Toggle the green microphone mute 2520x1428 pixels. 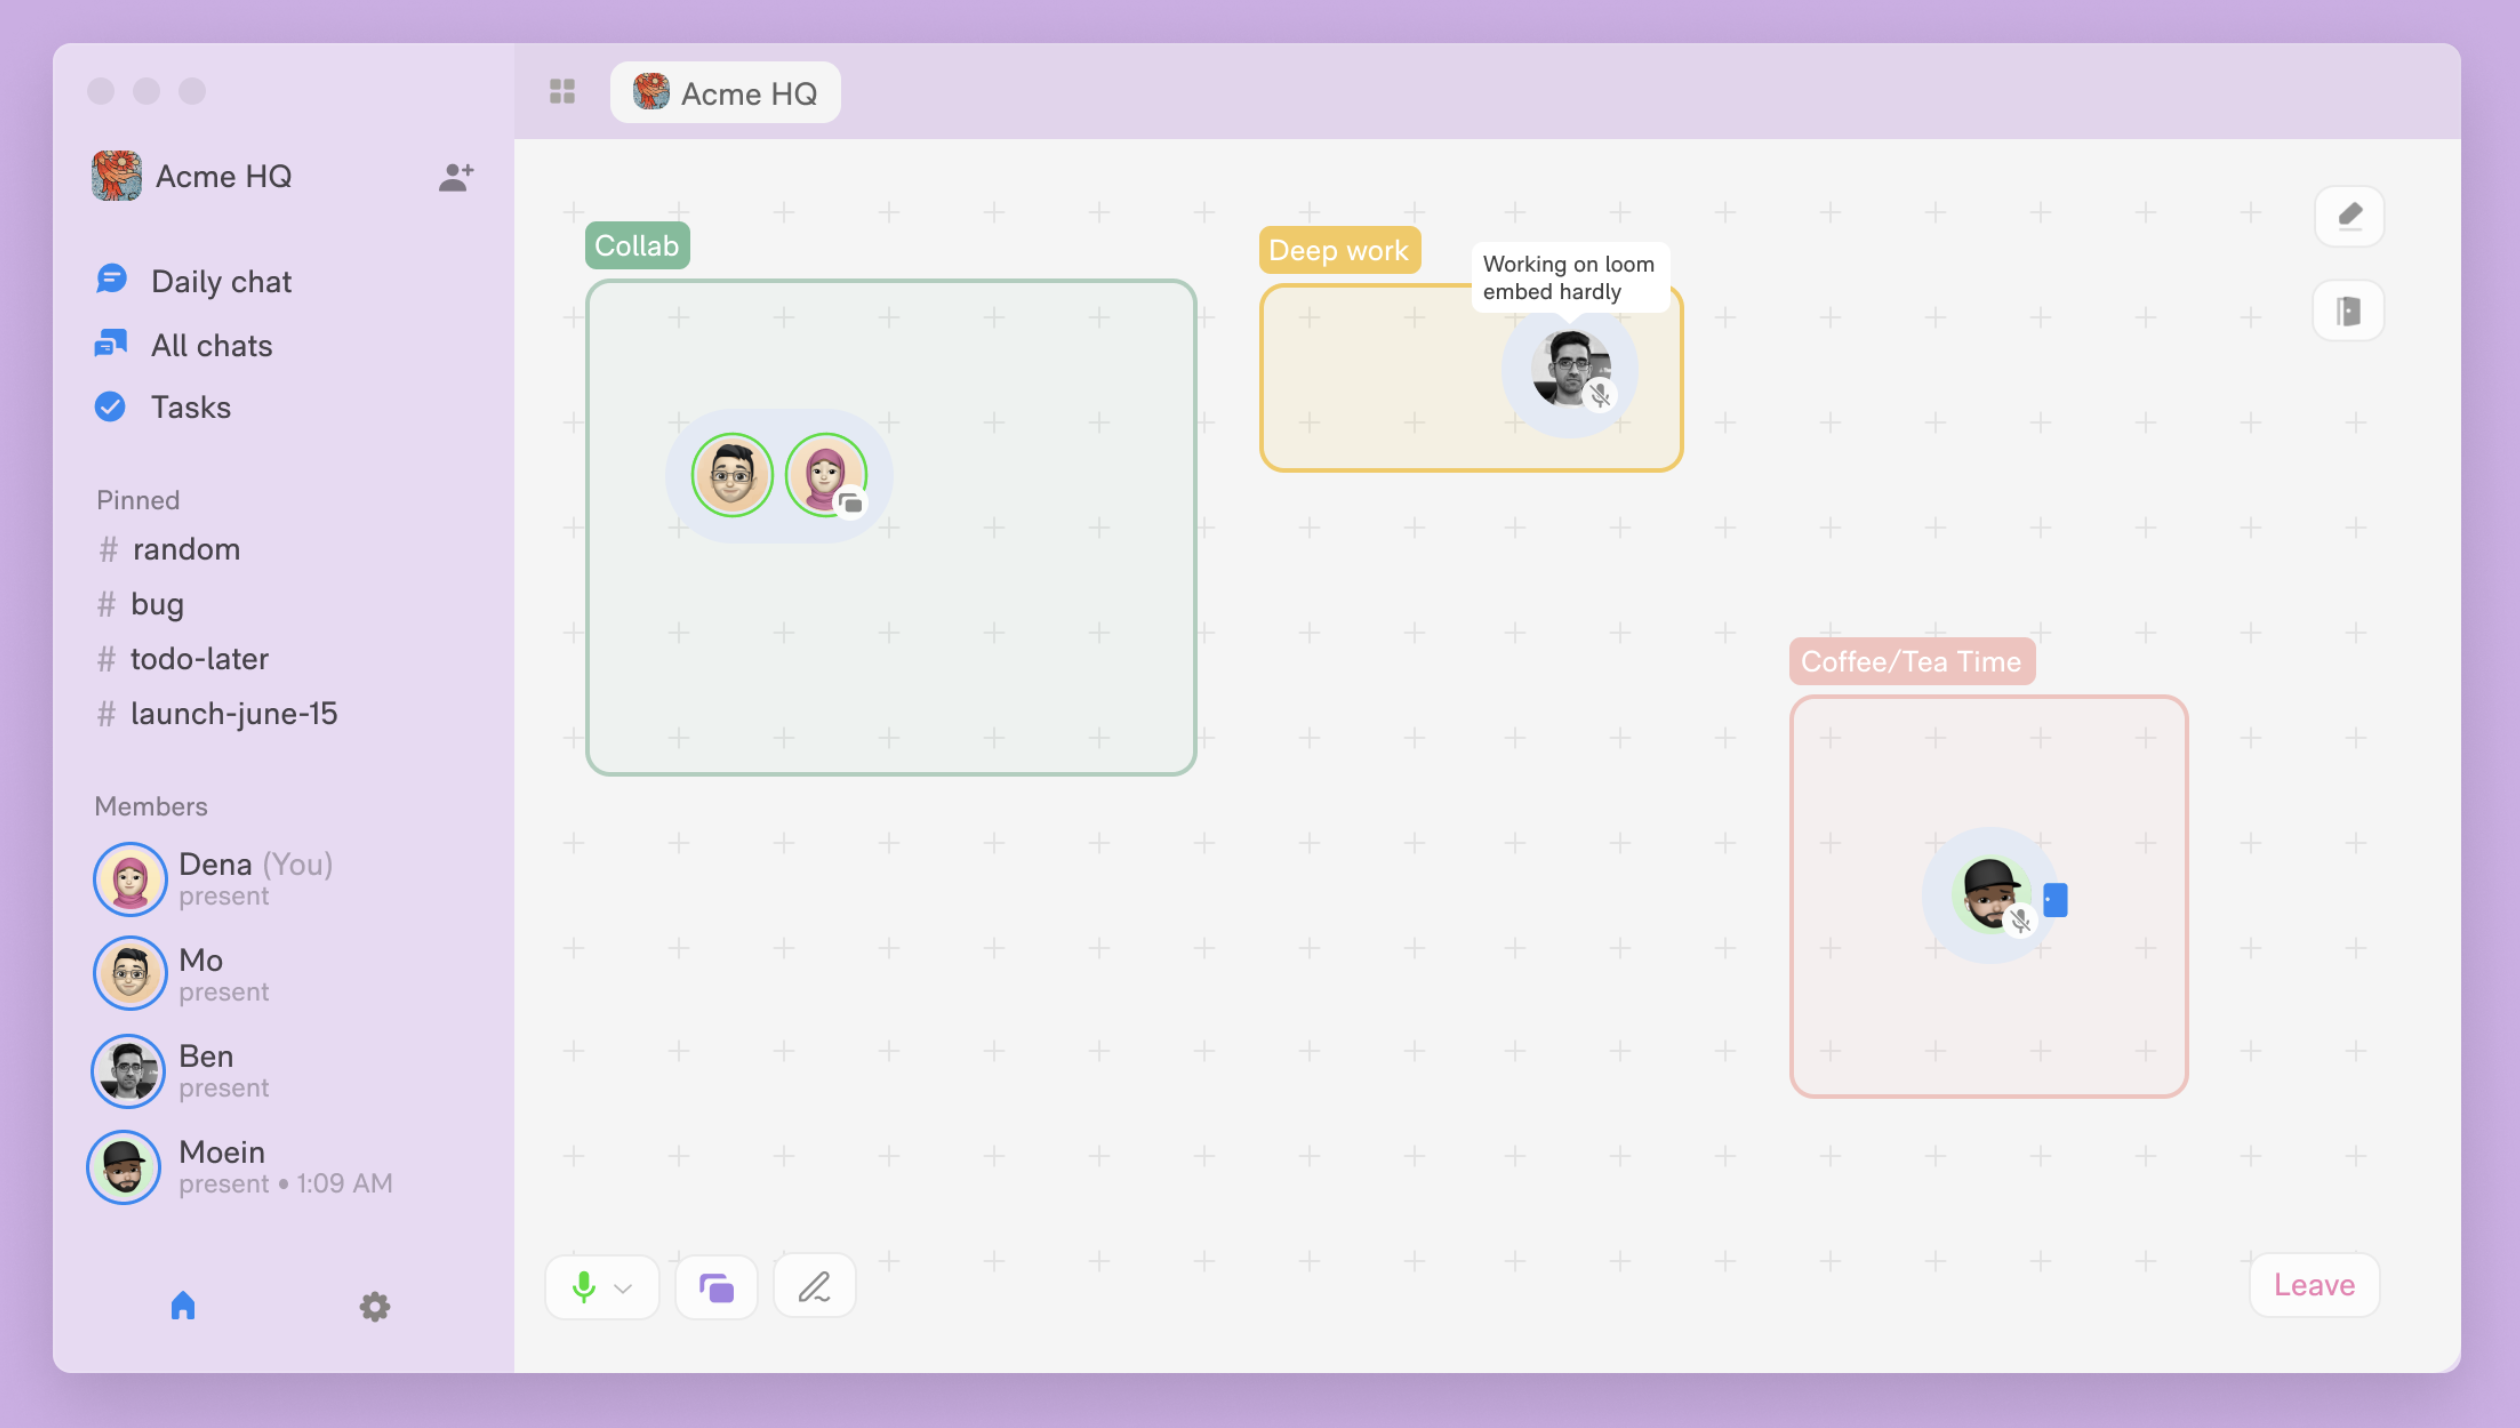coord(584,1287)
